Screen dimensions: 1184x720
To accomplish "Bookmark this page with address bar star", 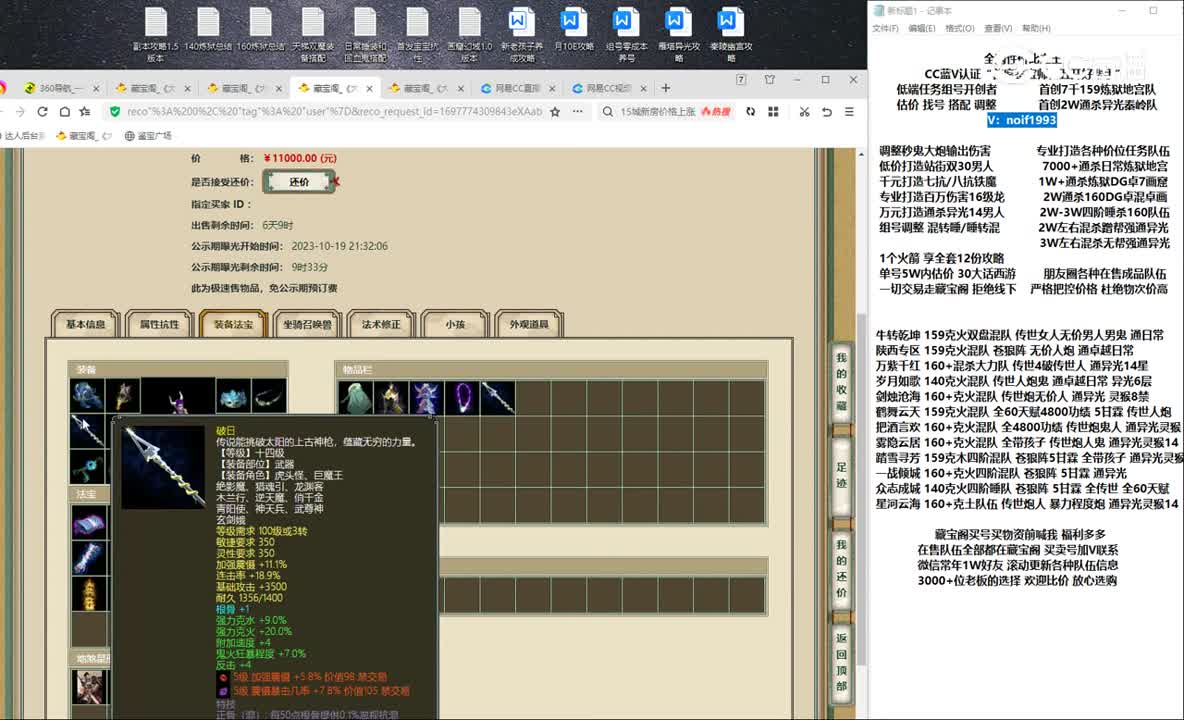I will pos(555,112).
